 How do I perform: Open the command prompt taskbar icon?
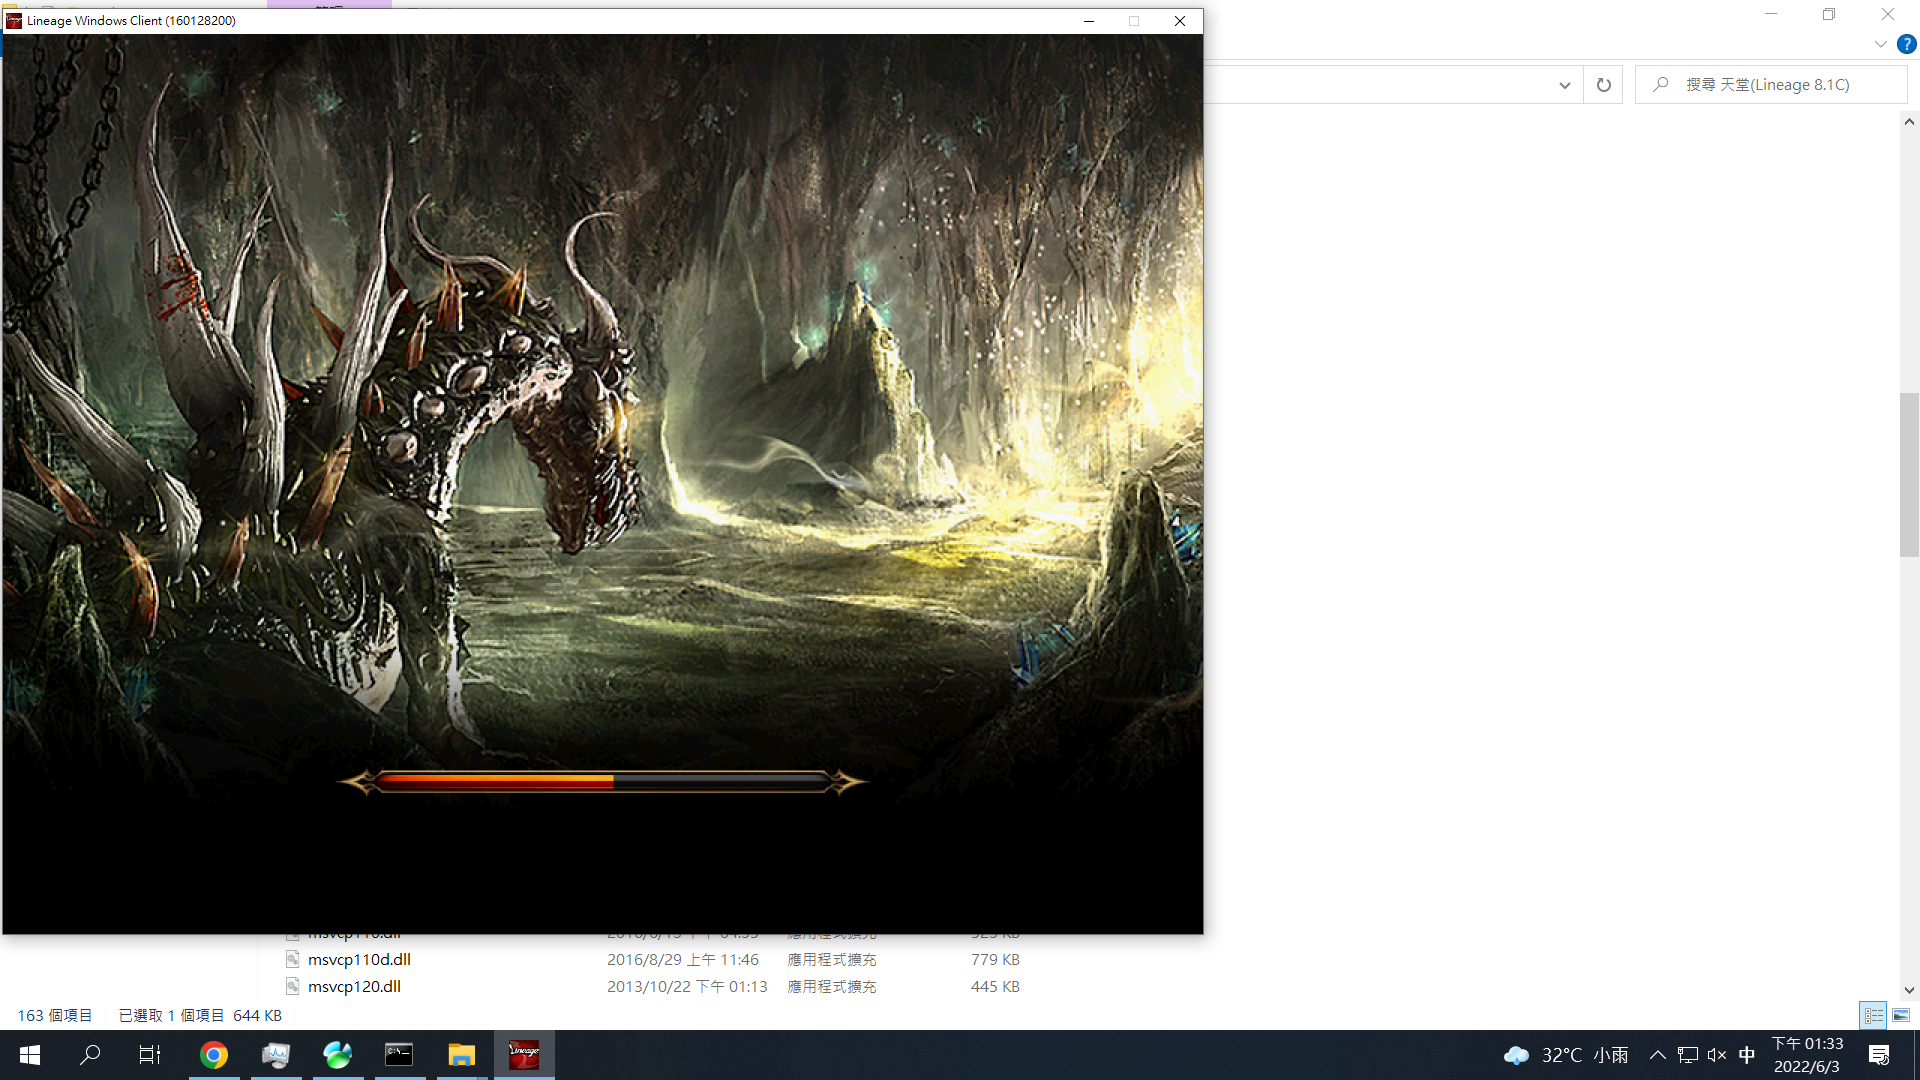pos(399,1055)
